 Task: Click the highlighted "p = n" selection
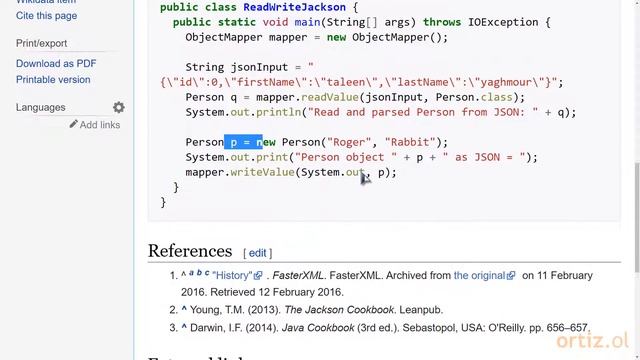(243, 142)
